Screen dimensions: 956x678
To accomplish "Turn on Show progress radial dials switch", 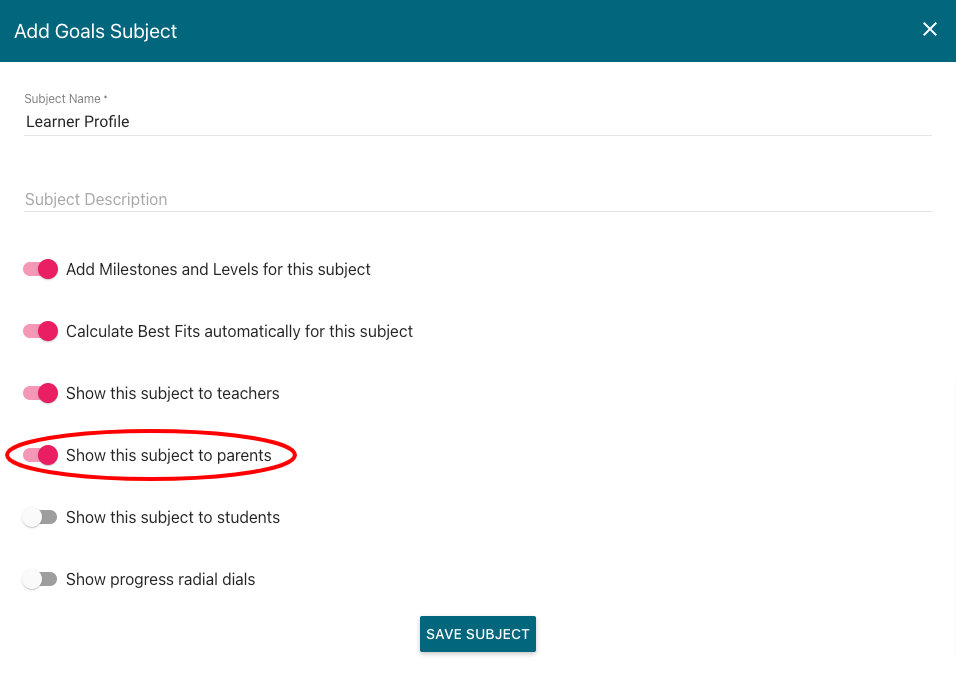I will [x=40, y=579].
